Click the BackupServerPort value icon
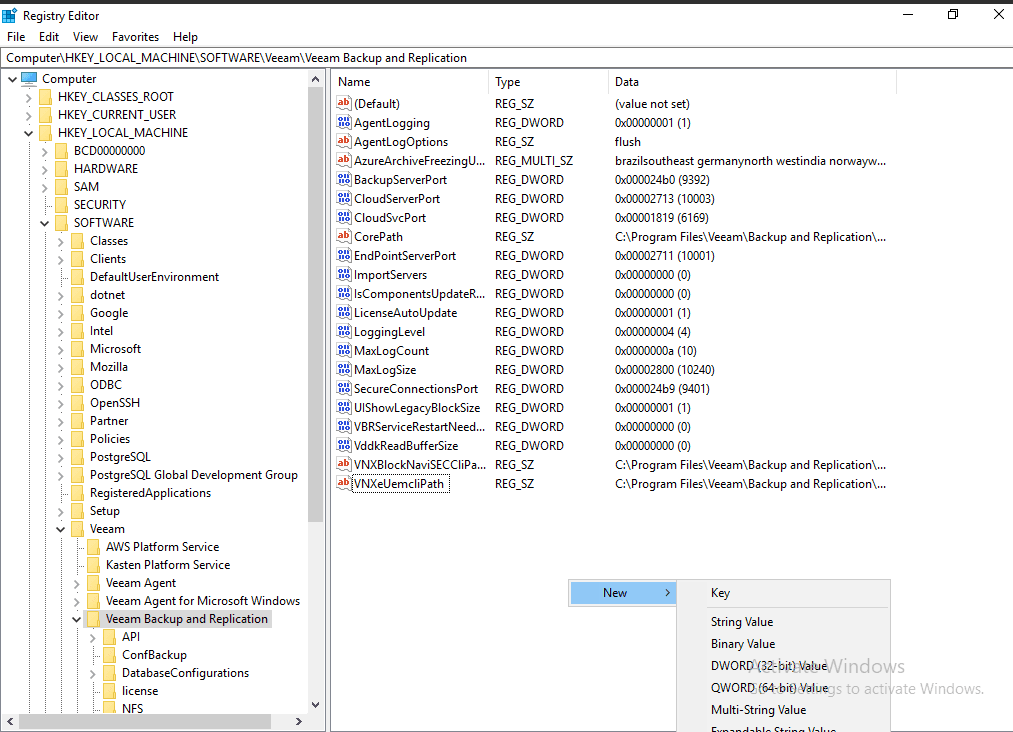Image resolution: width=1013 pixels, height=732 pixels. tap(344, 180)
